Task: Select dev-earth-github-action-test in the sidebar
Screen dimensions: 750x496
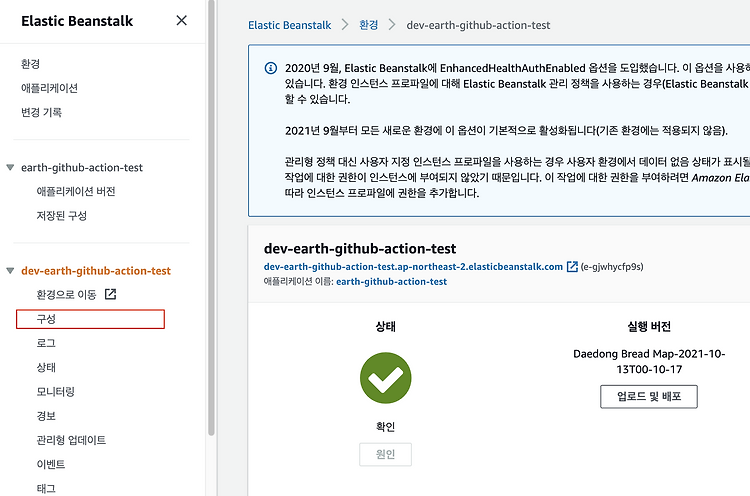Action: [96, 271]
